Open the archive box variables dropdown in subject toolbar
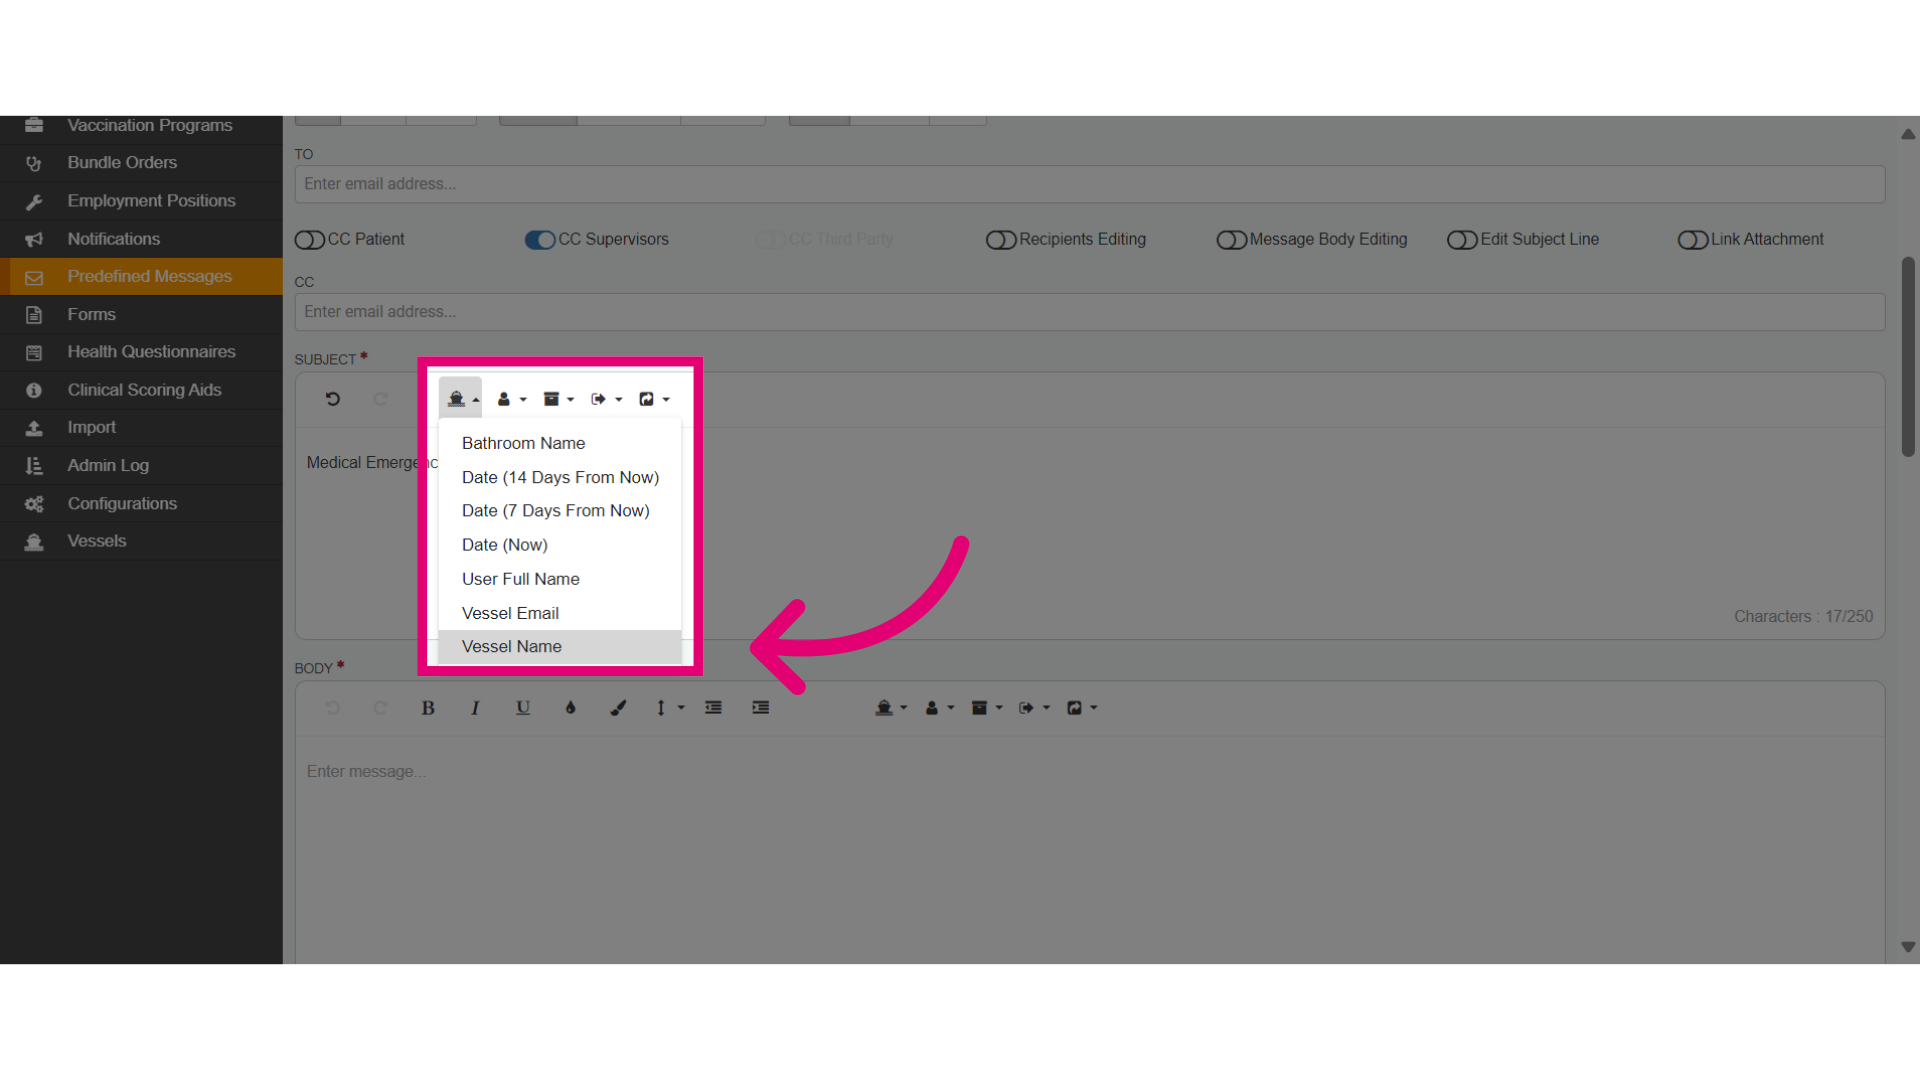This screenshot has height=1080, width=1920. (559, 399)
